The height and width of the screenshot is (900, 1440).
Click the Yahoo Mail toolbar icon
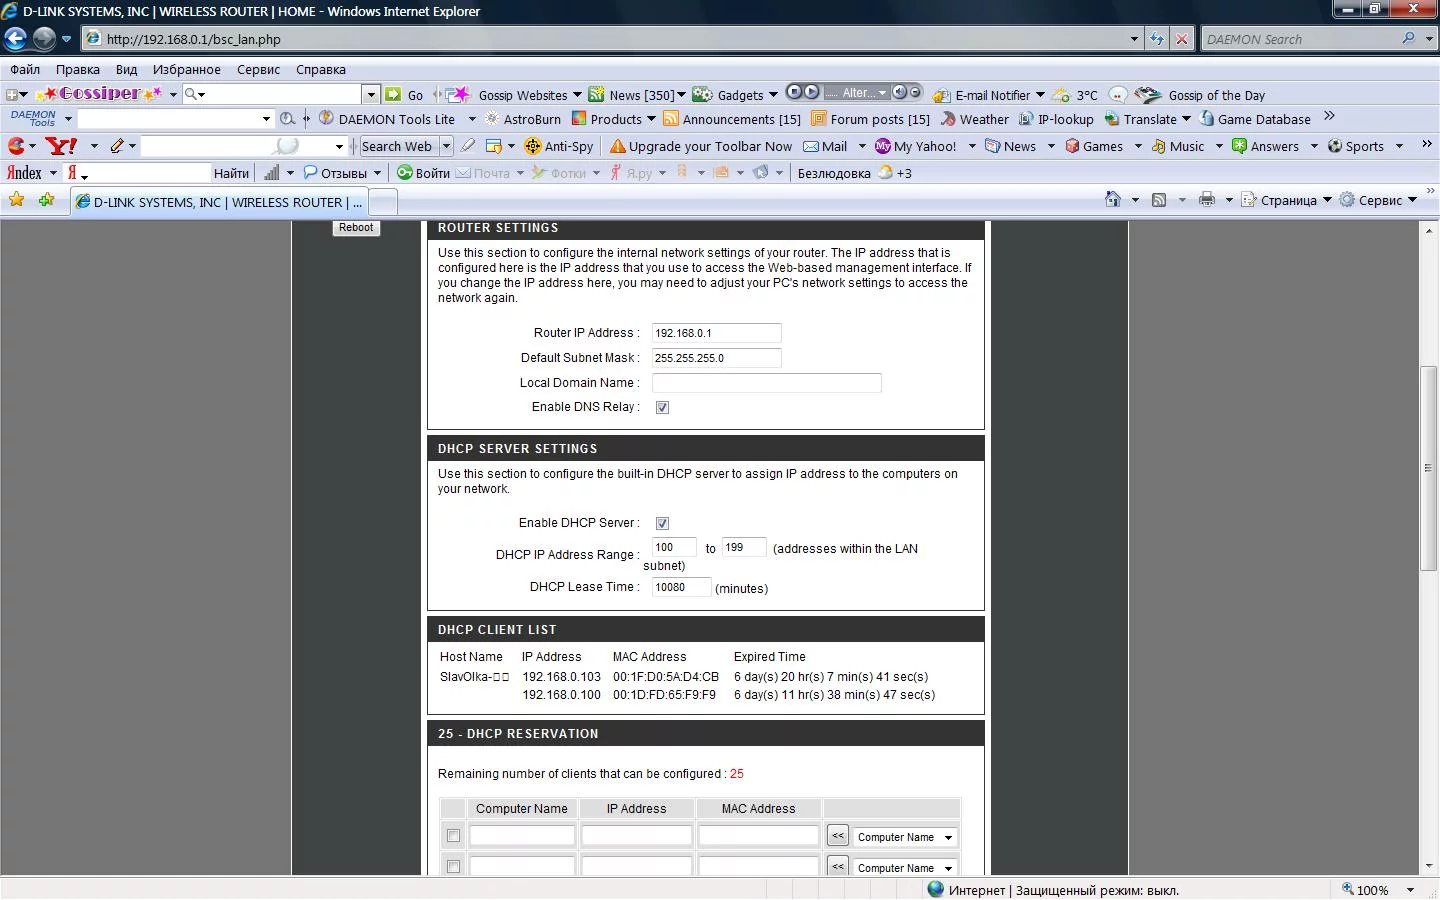[825, 146]
